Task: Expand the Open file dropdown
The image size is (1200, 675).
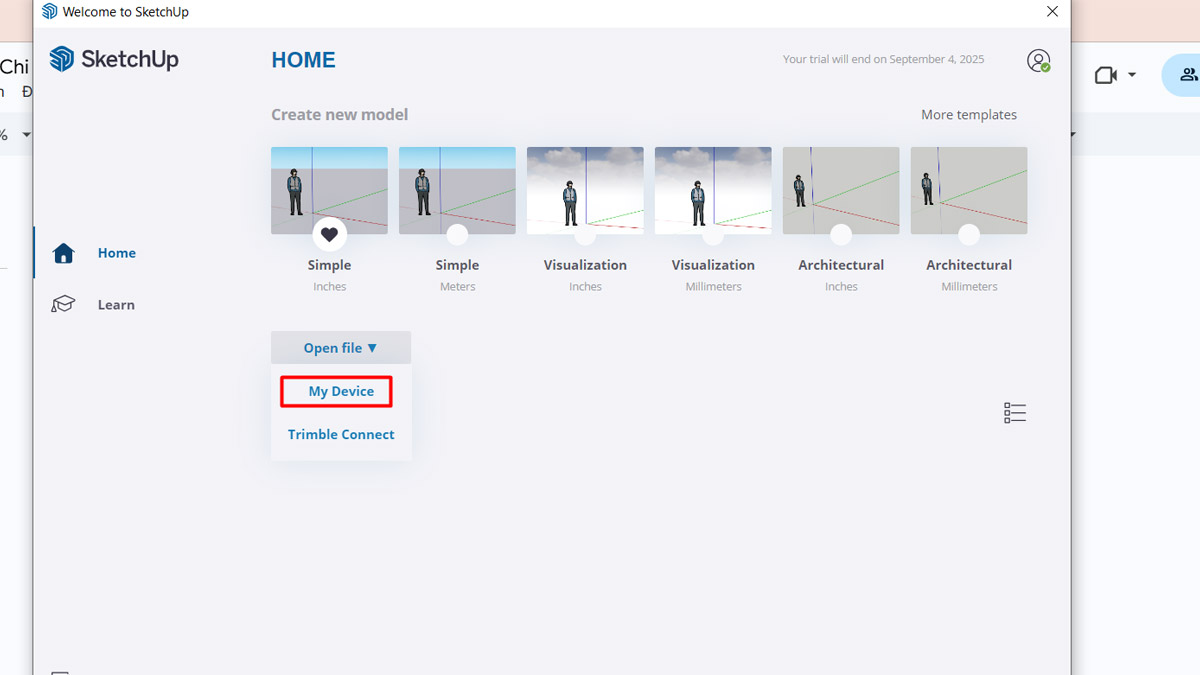Action: pyautogui.click(x=341, y=348)
